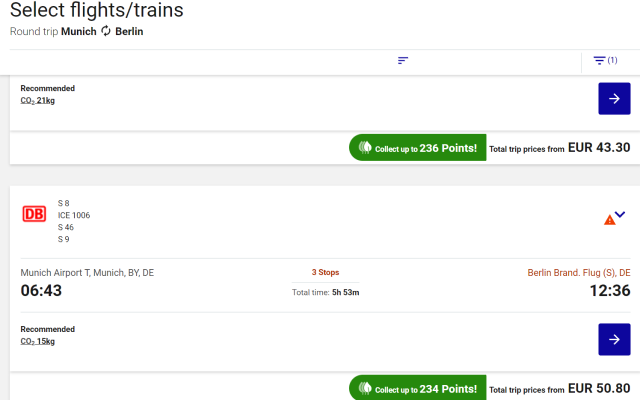640x400 pixels.
Task: Click the round trip arrows icon
Action: pos(106,31)
